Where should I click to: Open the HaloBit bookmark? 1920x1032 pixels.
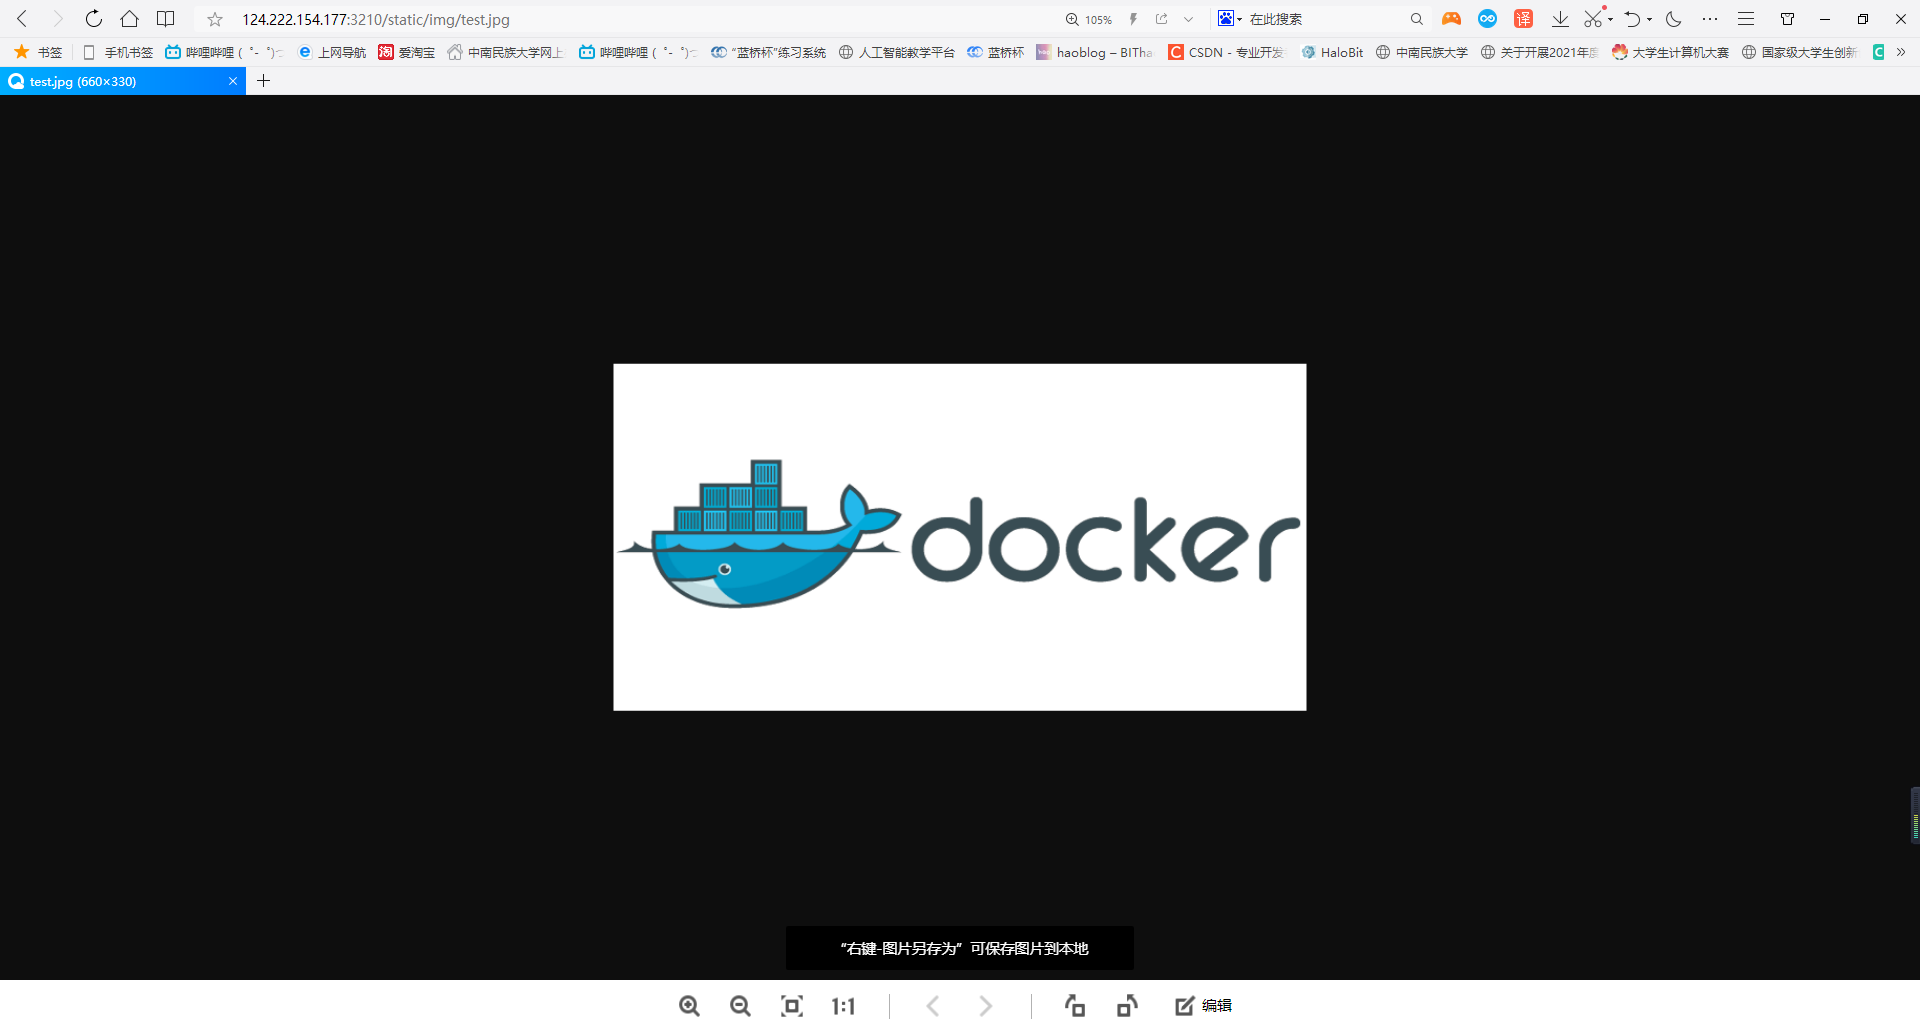(1332, 52)
